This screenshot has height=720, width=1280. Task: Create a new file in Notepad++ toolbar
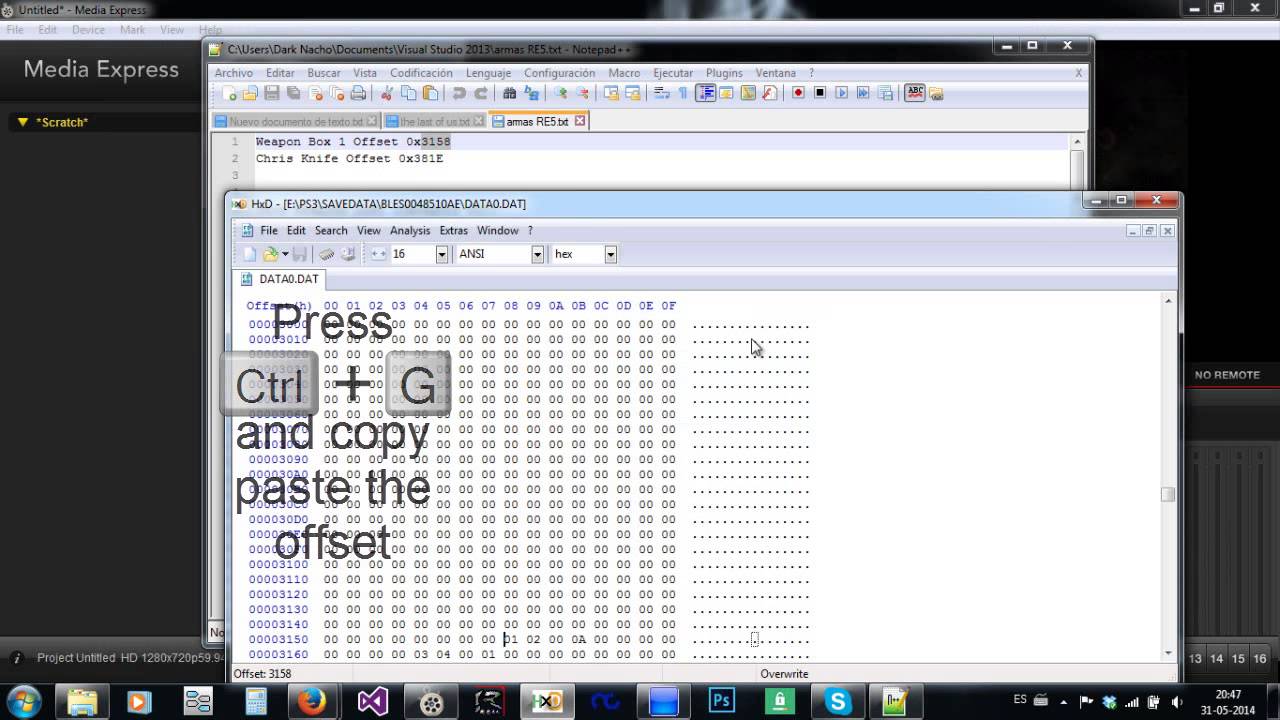point(230,93)
